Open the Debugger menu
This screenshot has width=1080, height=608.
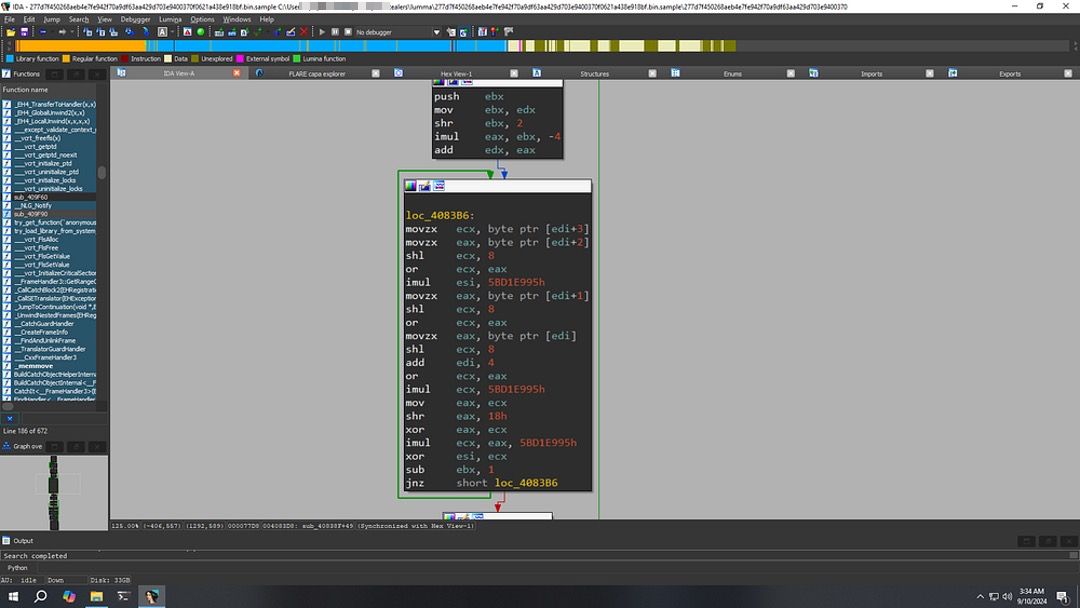(135, 19)
